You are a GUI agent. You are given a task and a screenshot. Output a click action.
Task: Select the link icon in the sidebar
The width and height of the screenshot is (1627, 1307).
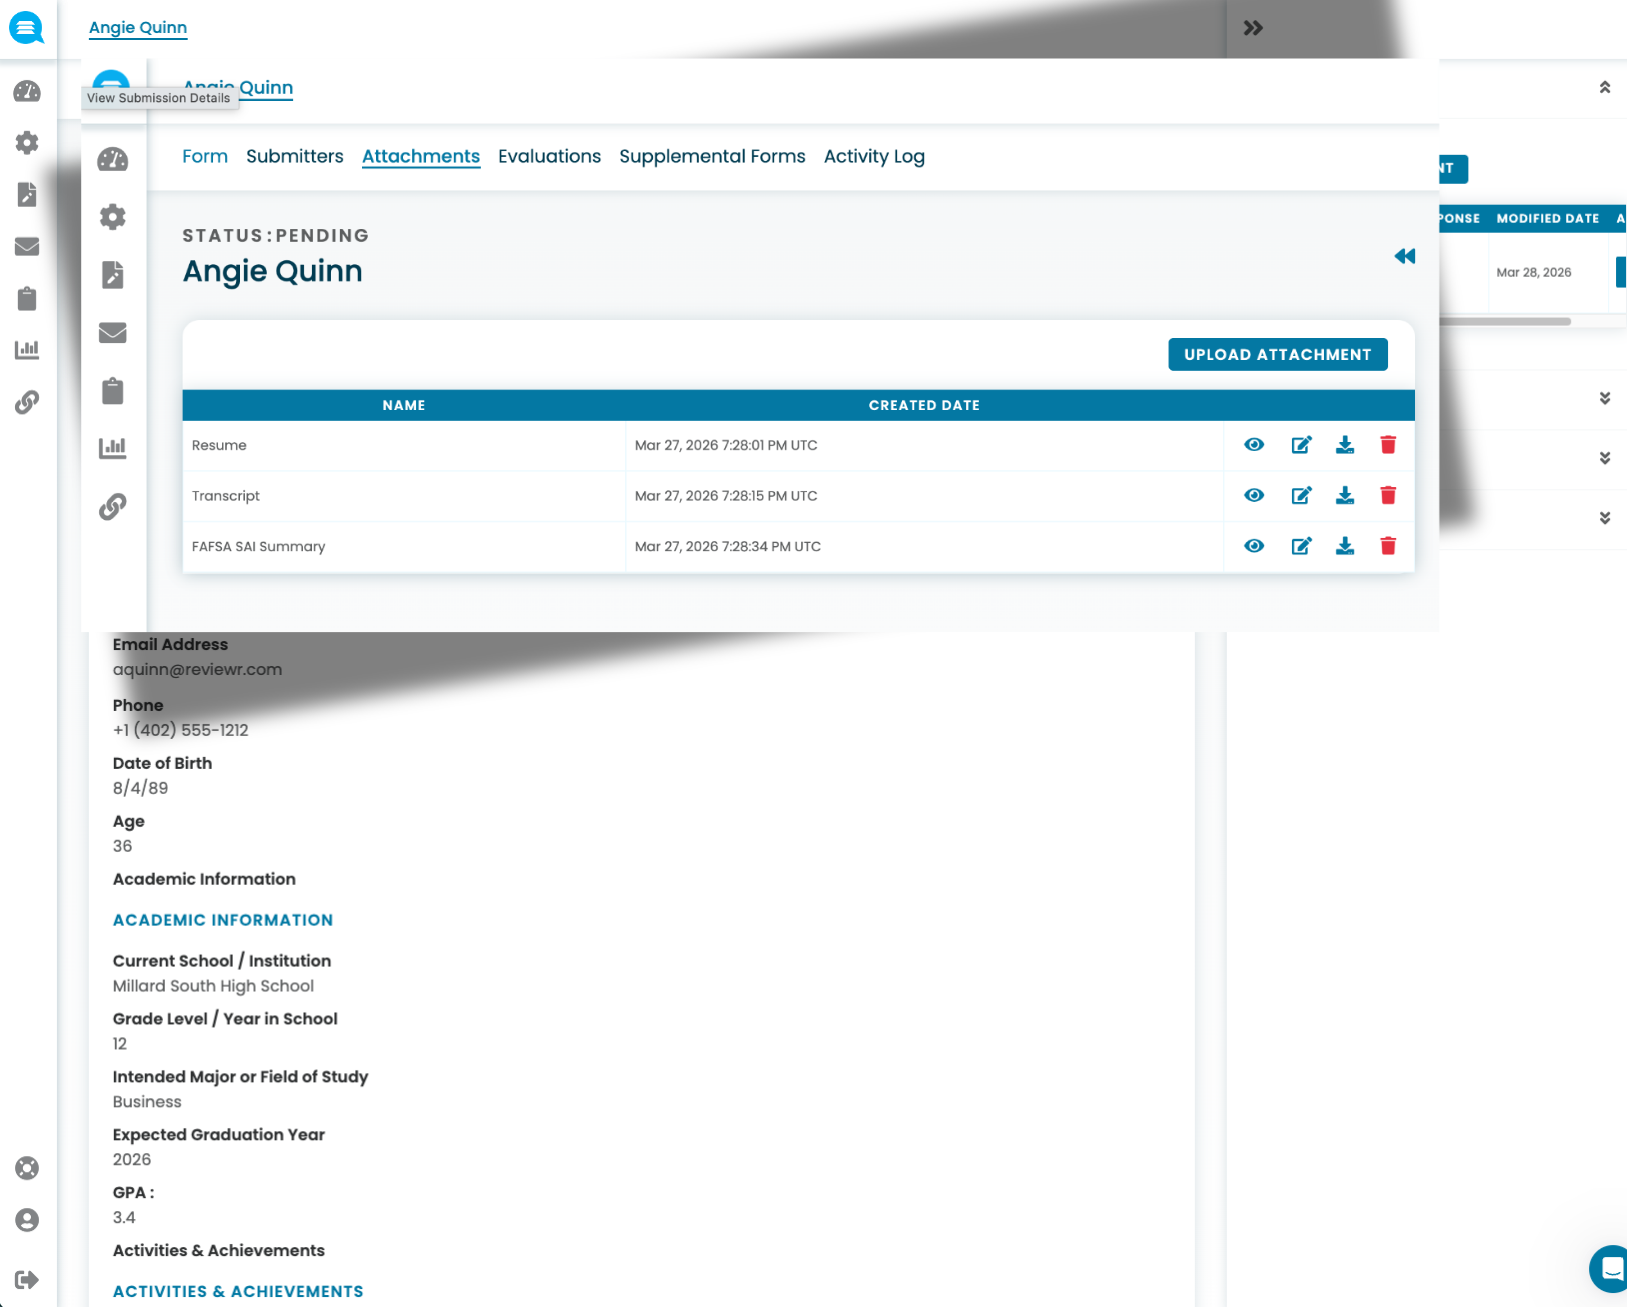pos(27,402)
